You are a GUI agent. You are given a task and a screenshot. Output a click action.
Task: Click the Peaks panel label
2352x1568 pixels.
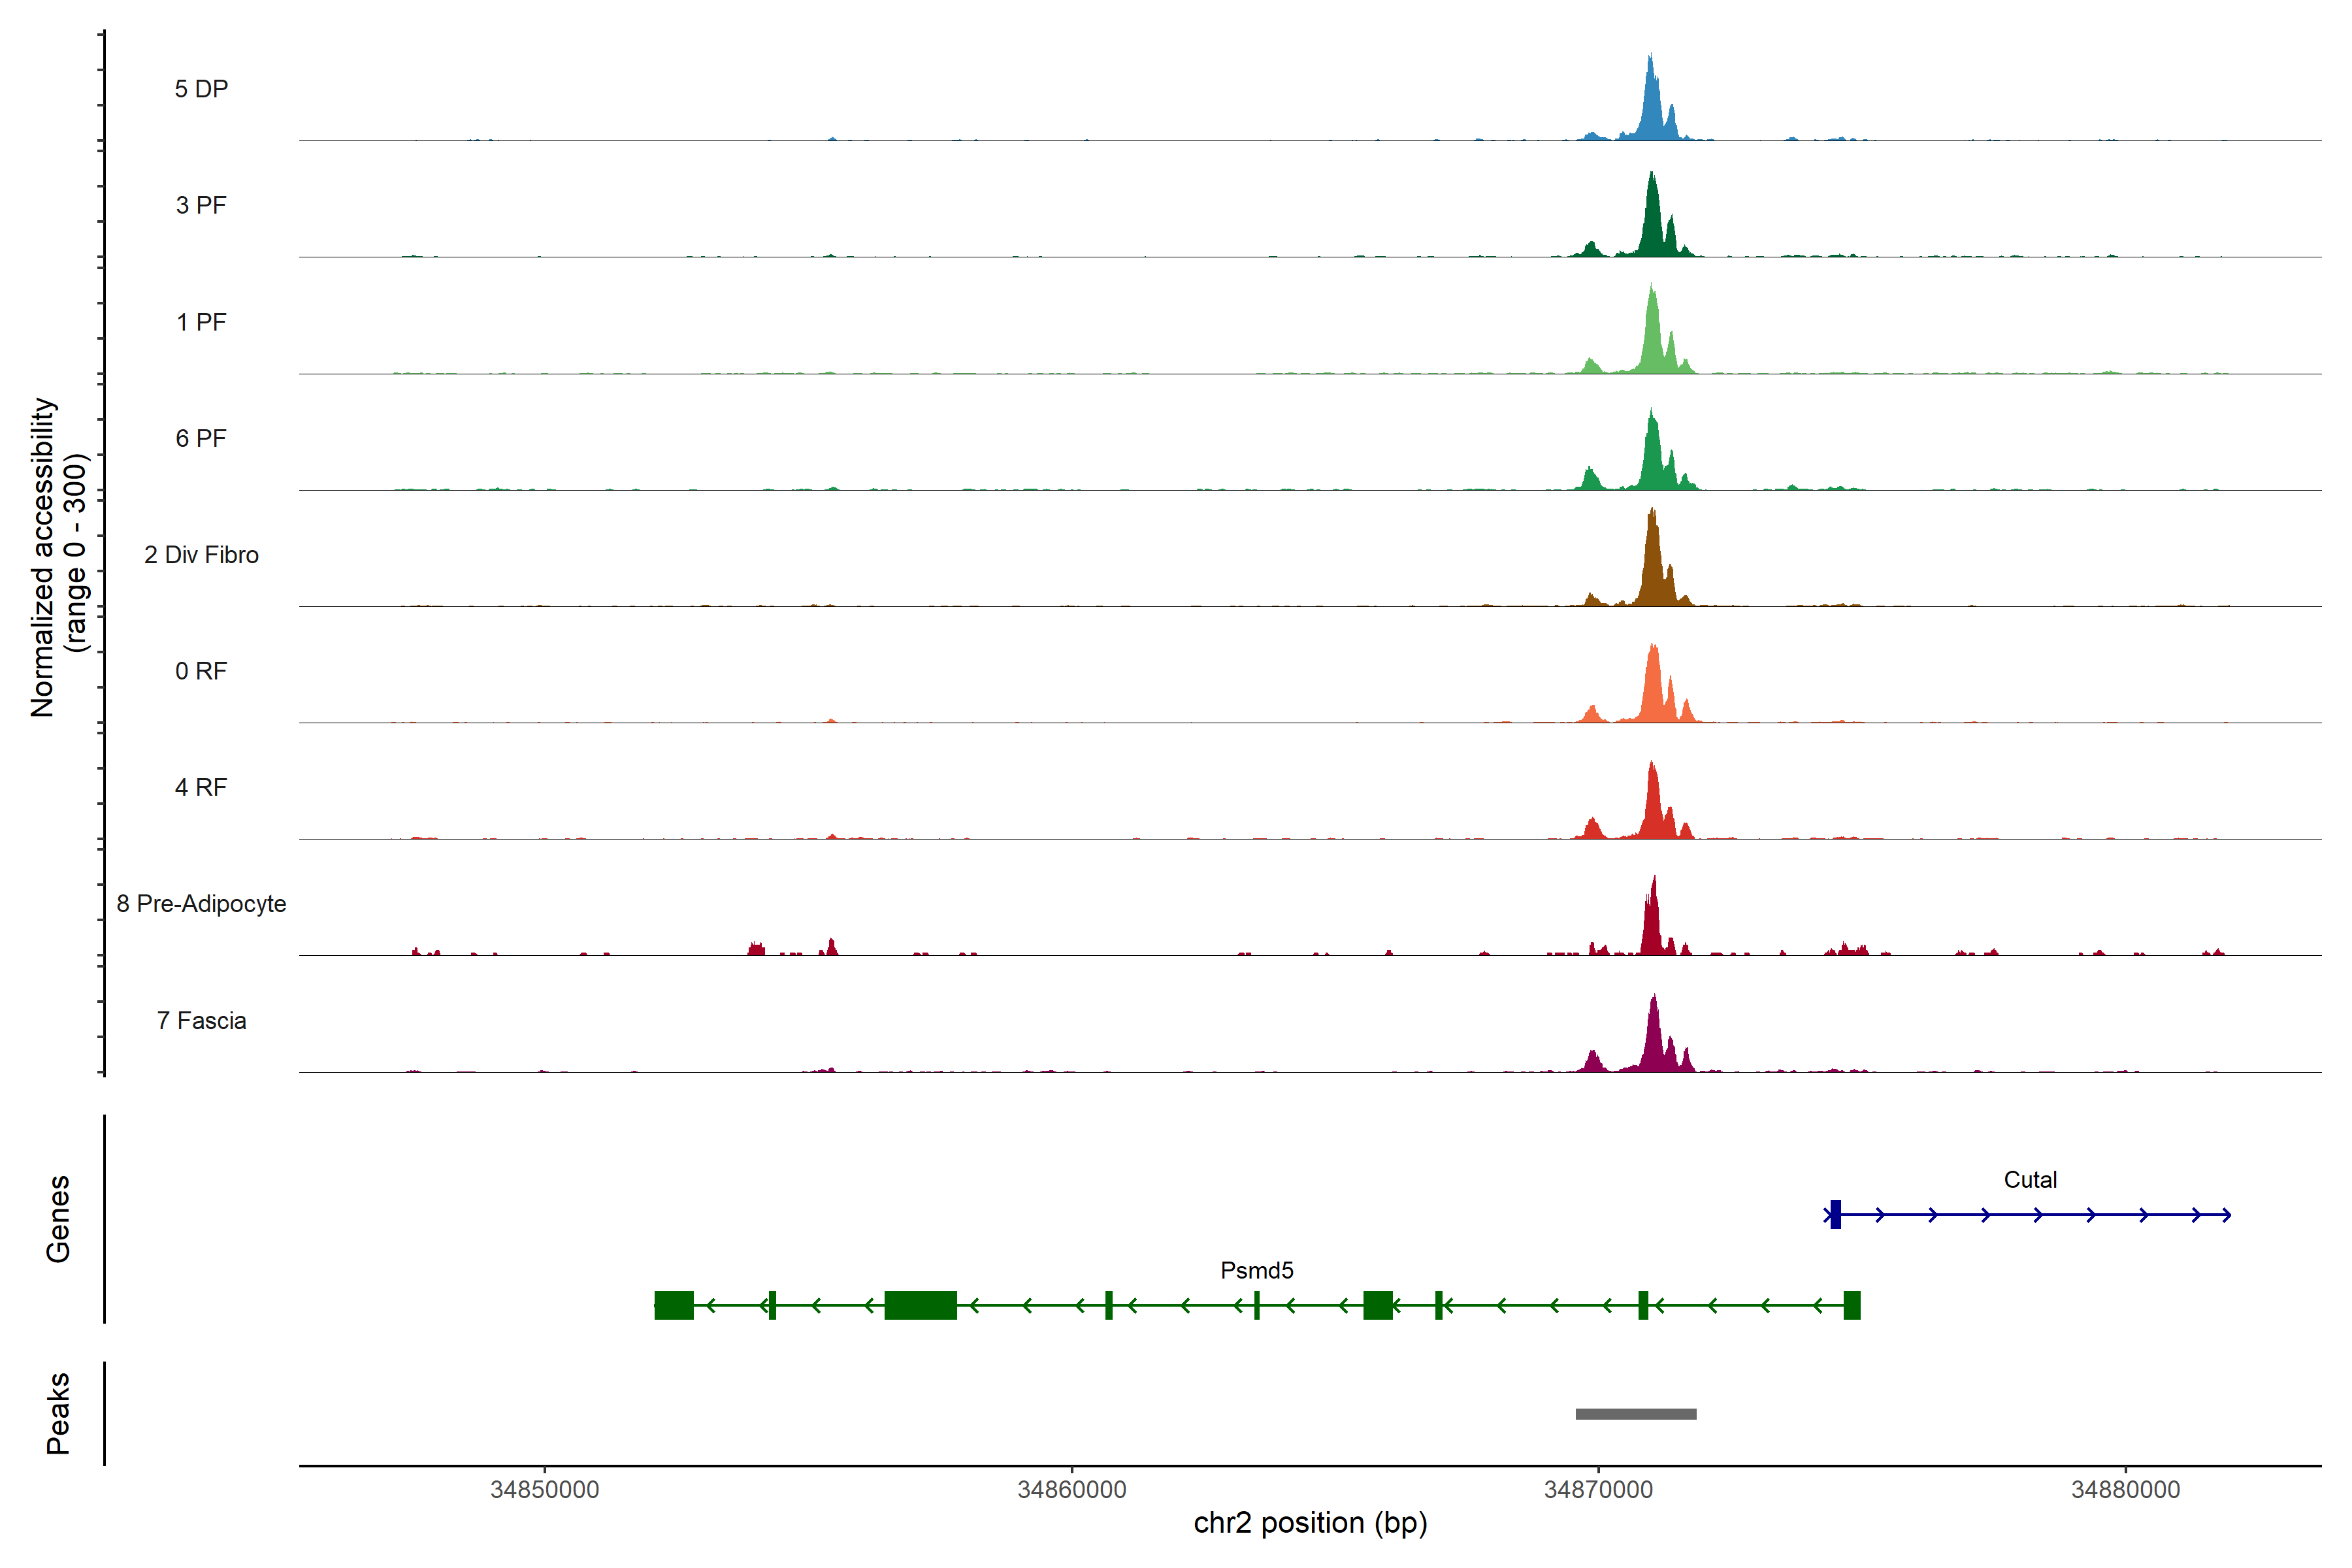58,1413
